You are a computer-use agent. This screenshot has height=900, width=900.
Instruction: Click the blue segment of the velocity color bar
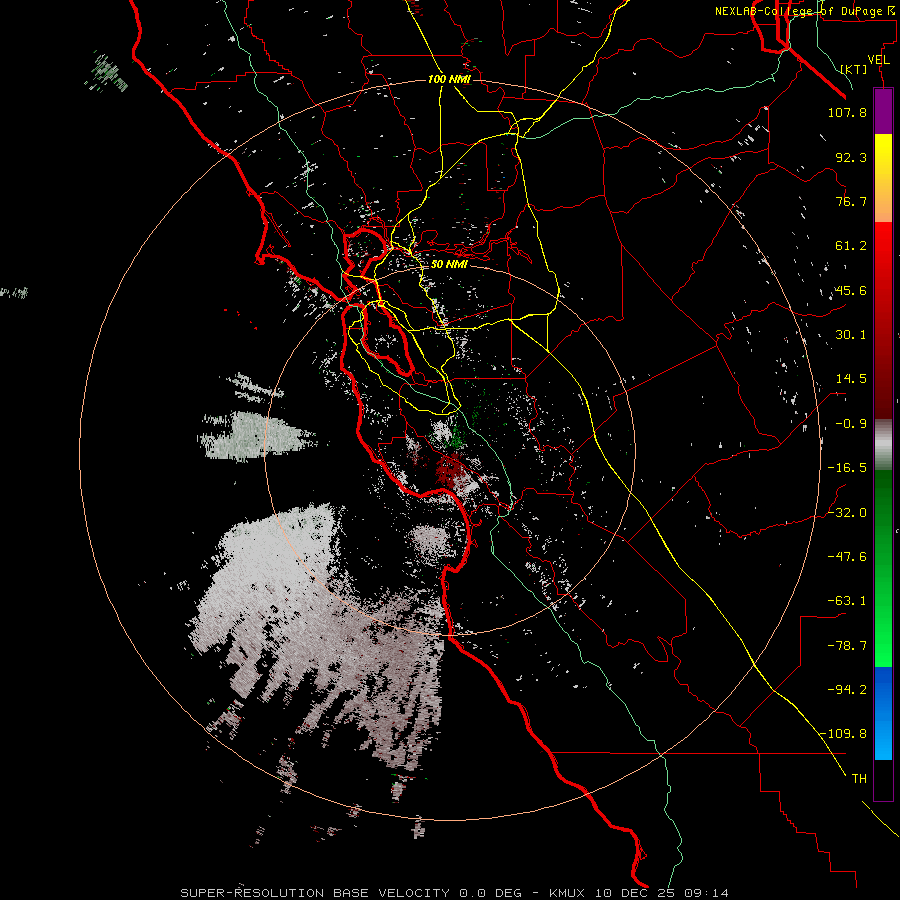(883, 713)
